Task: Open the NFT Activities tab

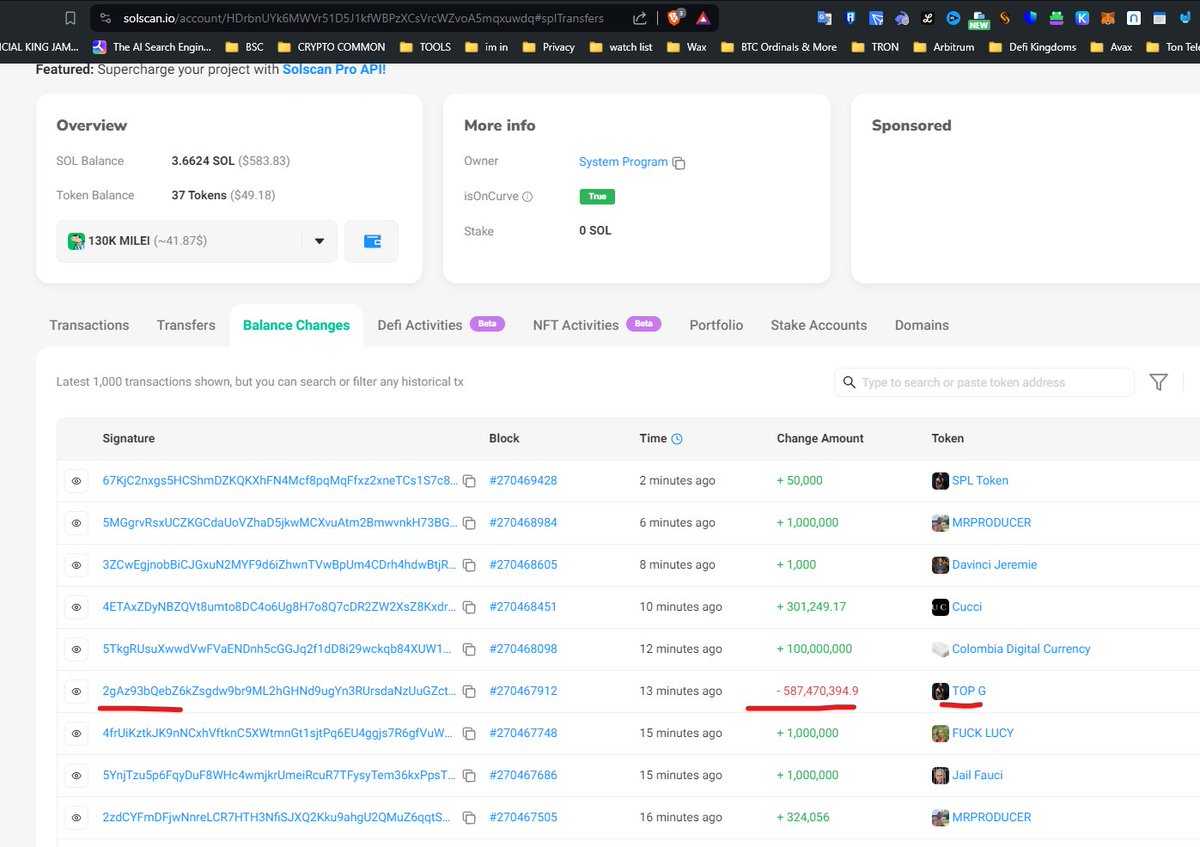Action: (597, 325)
